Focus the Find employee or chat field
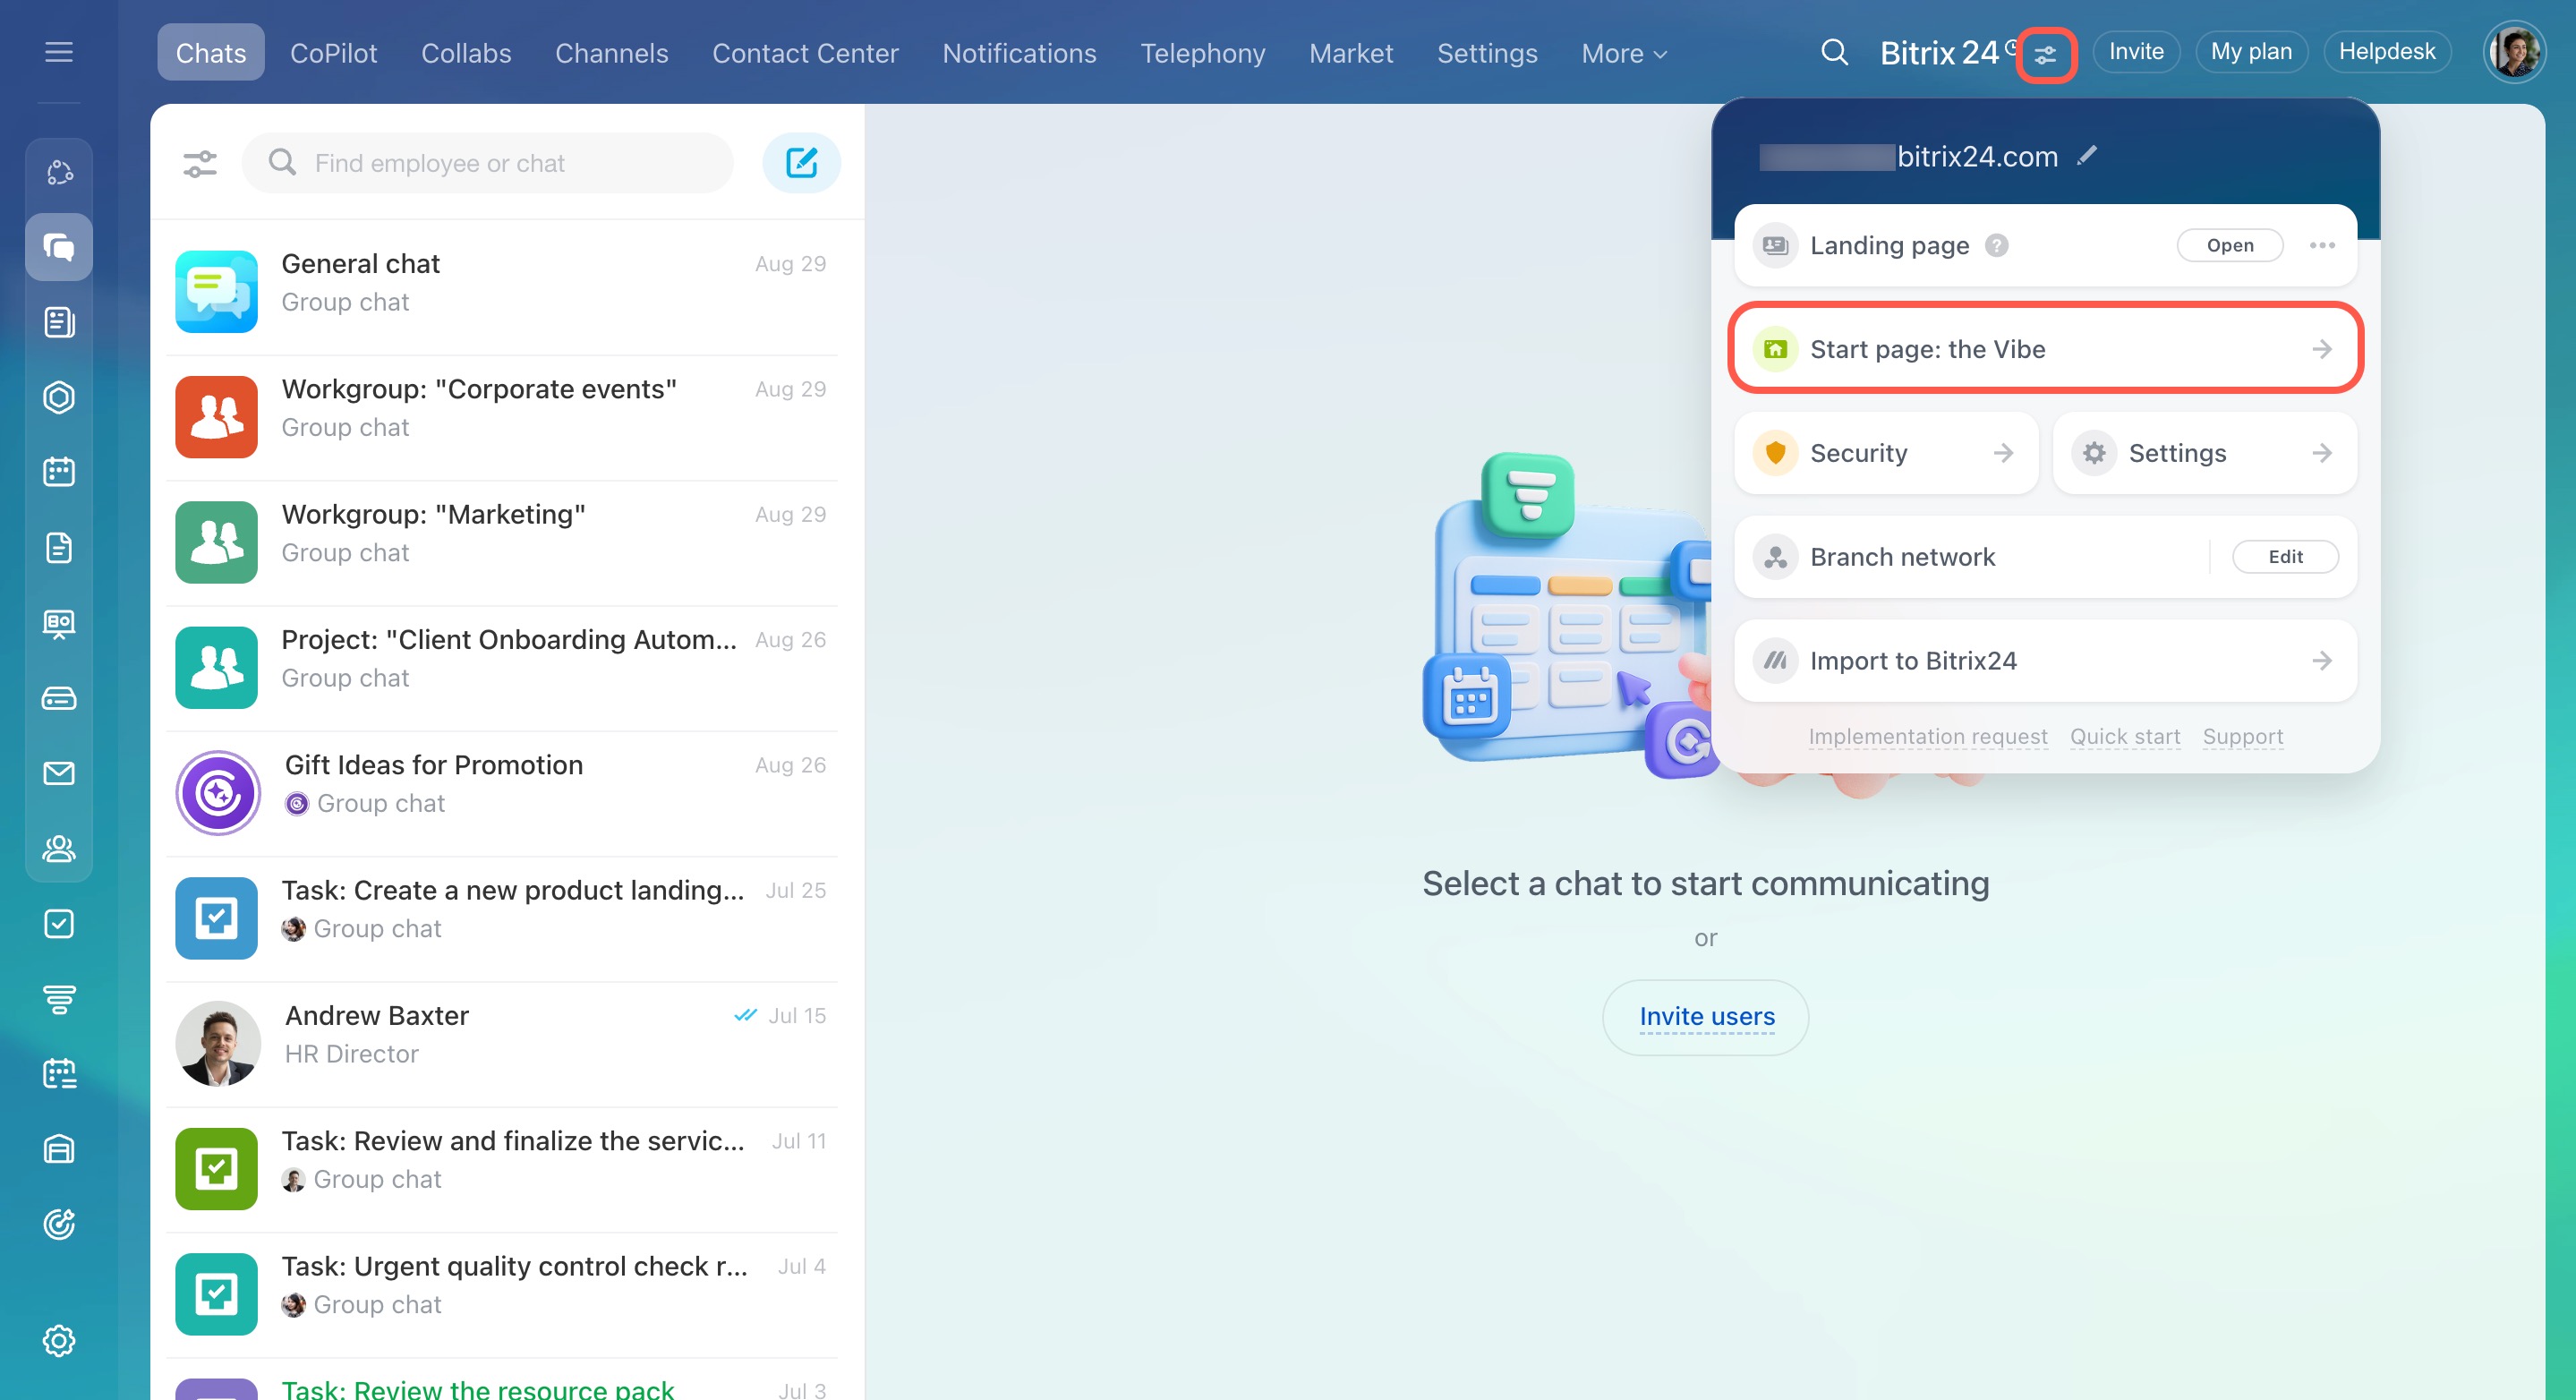 pos(488,162)
